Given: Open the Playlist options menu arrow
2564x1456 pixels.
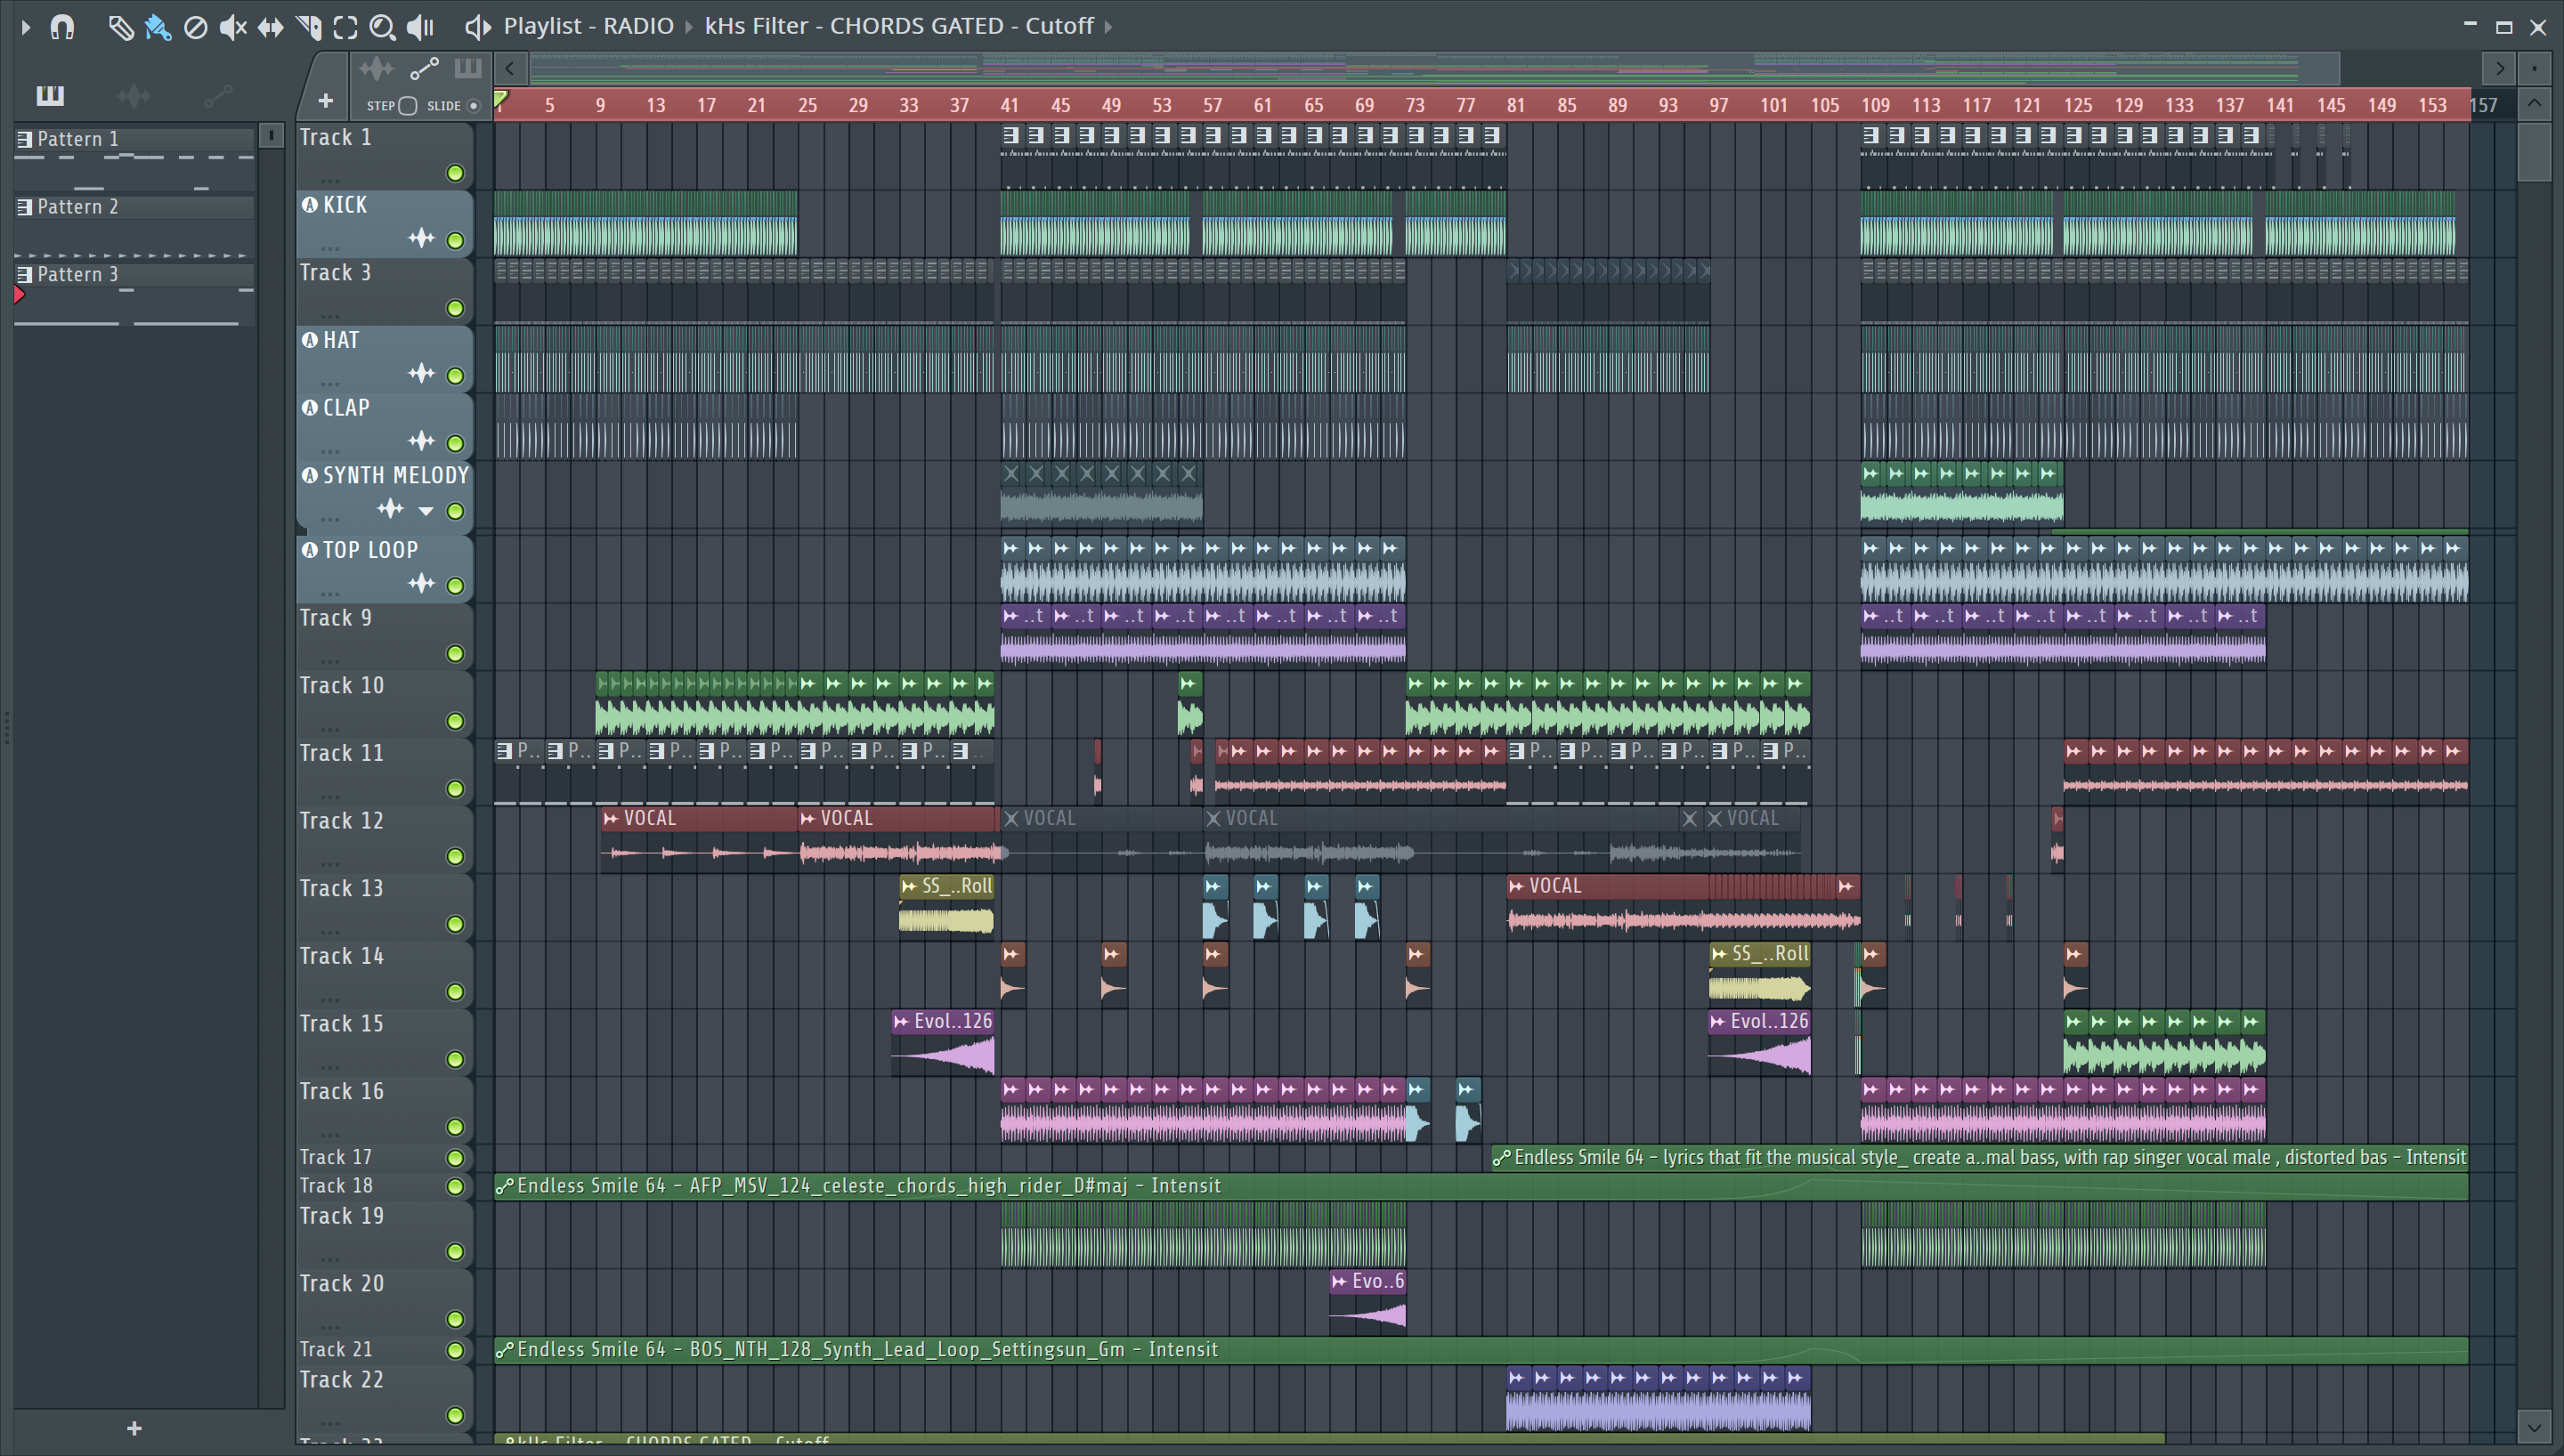Looking at the screenshot, I should pyautogui.click(x=25, y=27).
